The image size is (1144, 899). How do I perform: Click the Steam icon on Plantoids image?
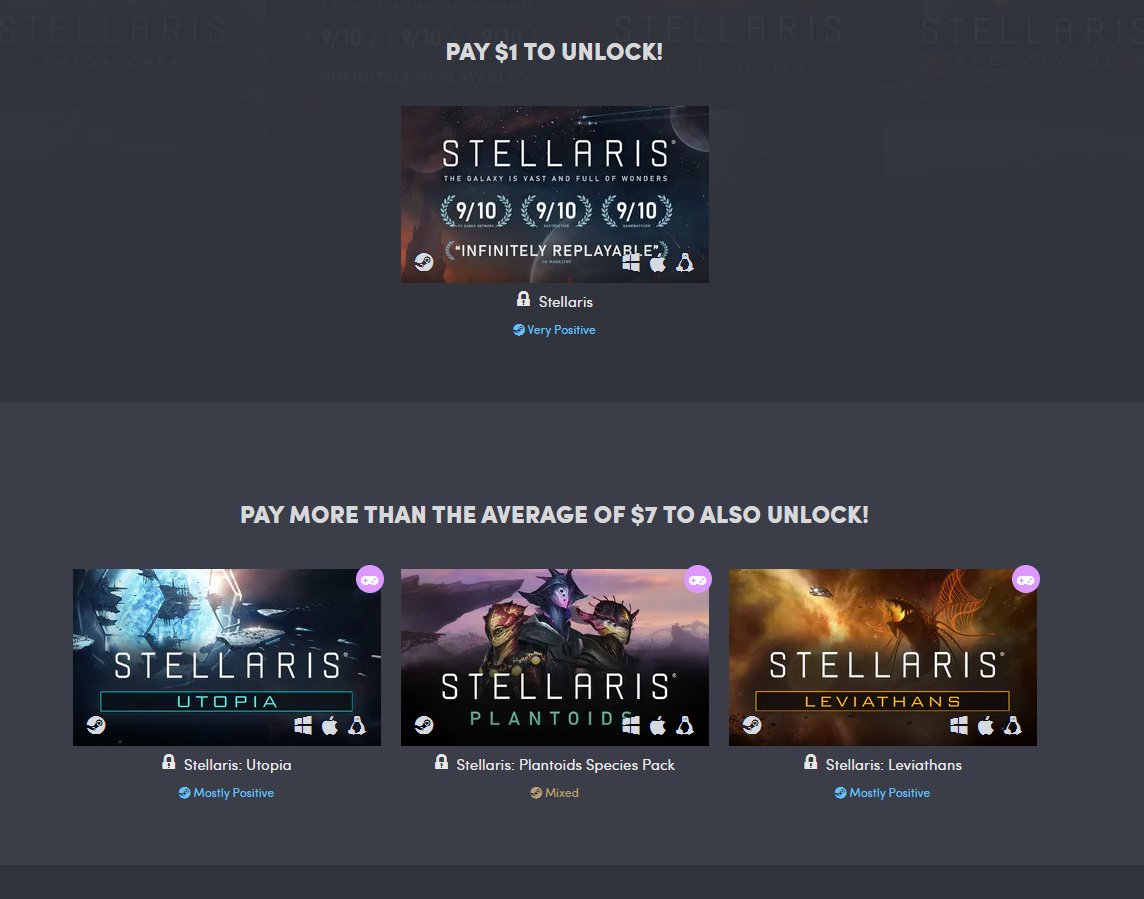point(424,725)
